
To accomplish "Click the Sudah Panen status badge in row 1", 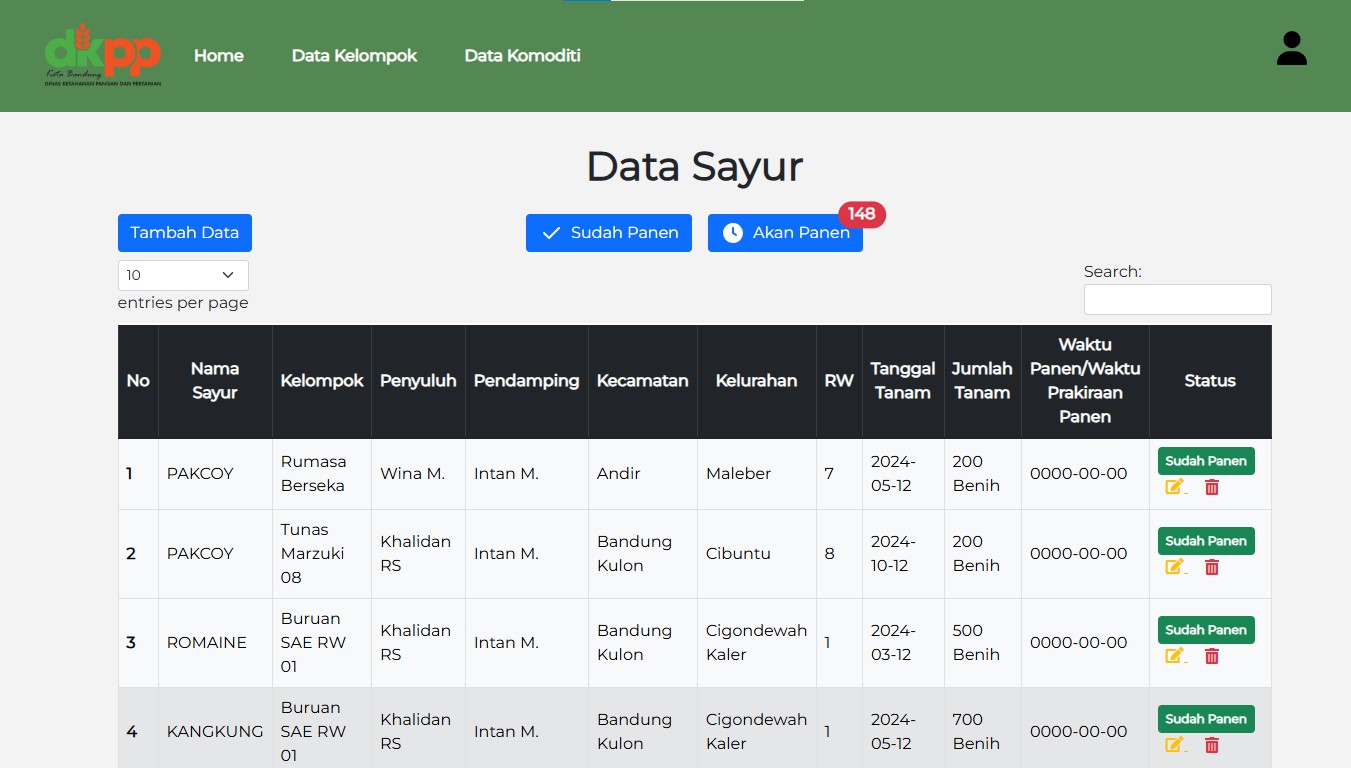I will pyautogui.click(x=1205, y=461).
